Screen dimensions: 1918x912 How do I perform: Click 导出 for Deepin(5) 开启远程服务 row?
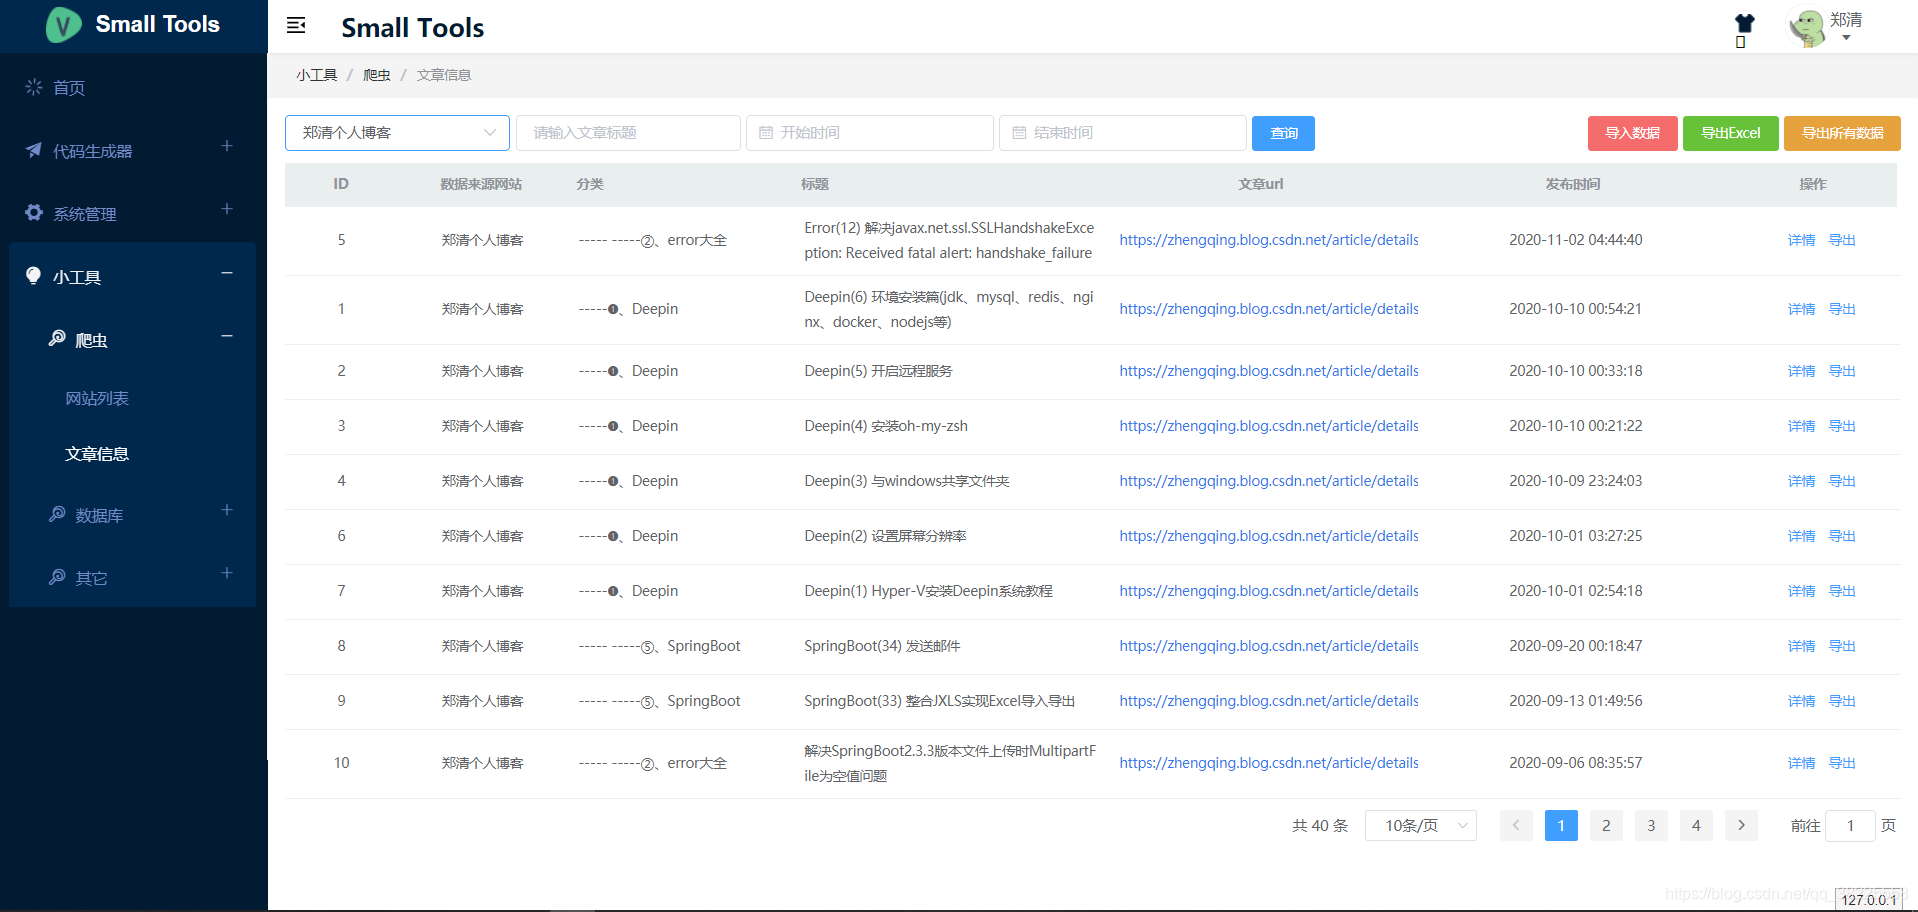1842,371
